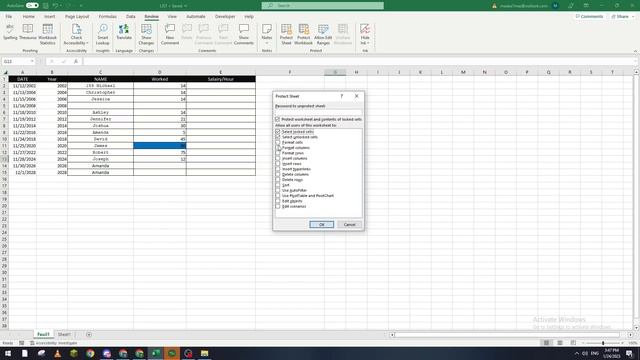
Task: Show hidden icons in system tray
Action: coord(577,353)
